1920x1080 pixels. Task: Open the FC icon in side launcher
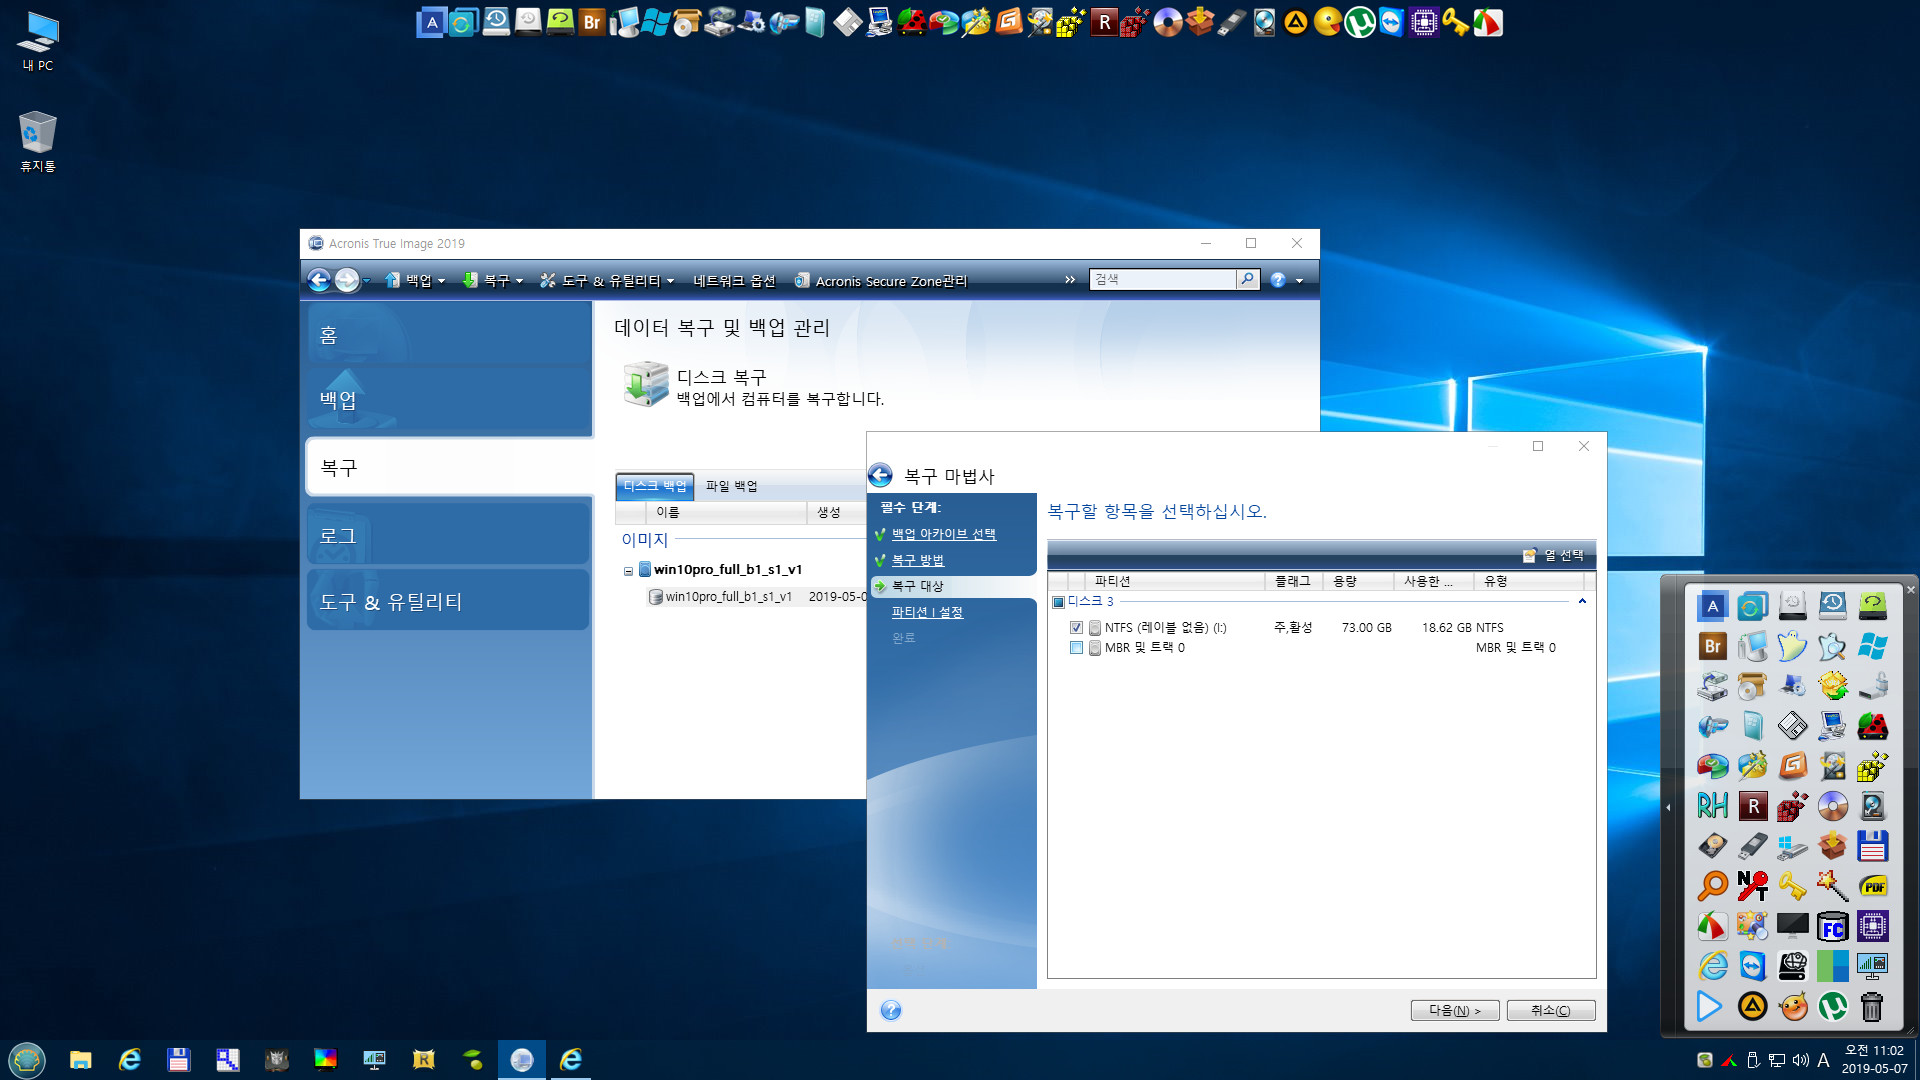1832,927
